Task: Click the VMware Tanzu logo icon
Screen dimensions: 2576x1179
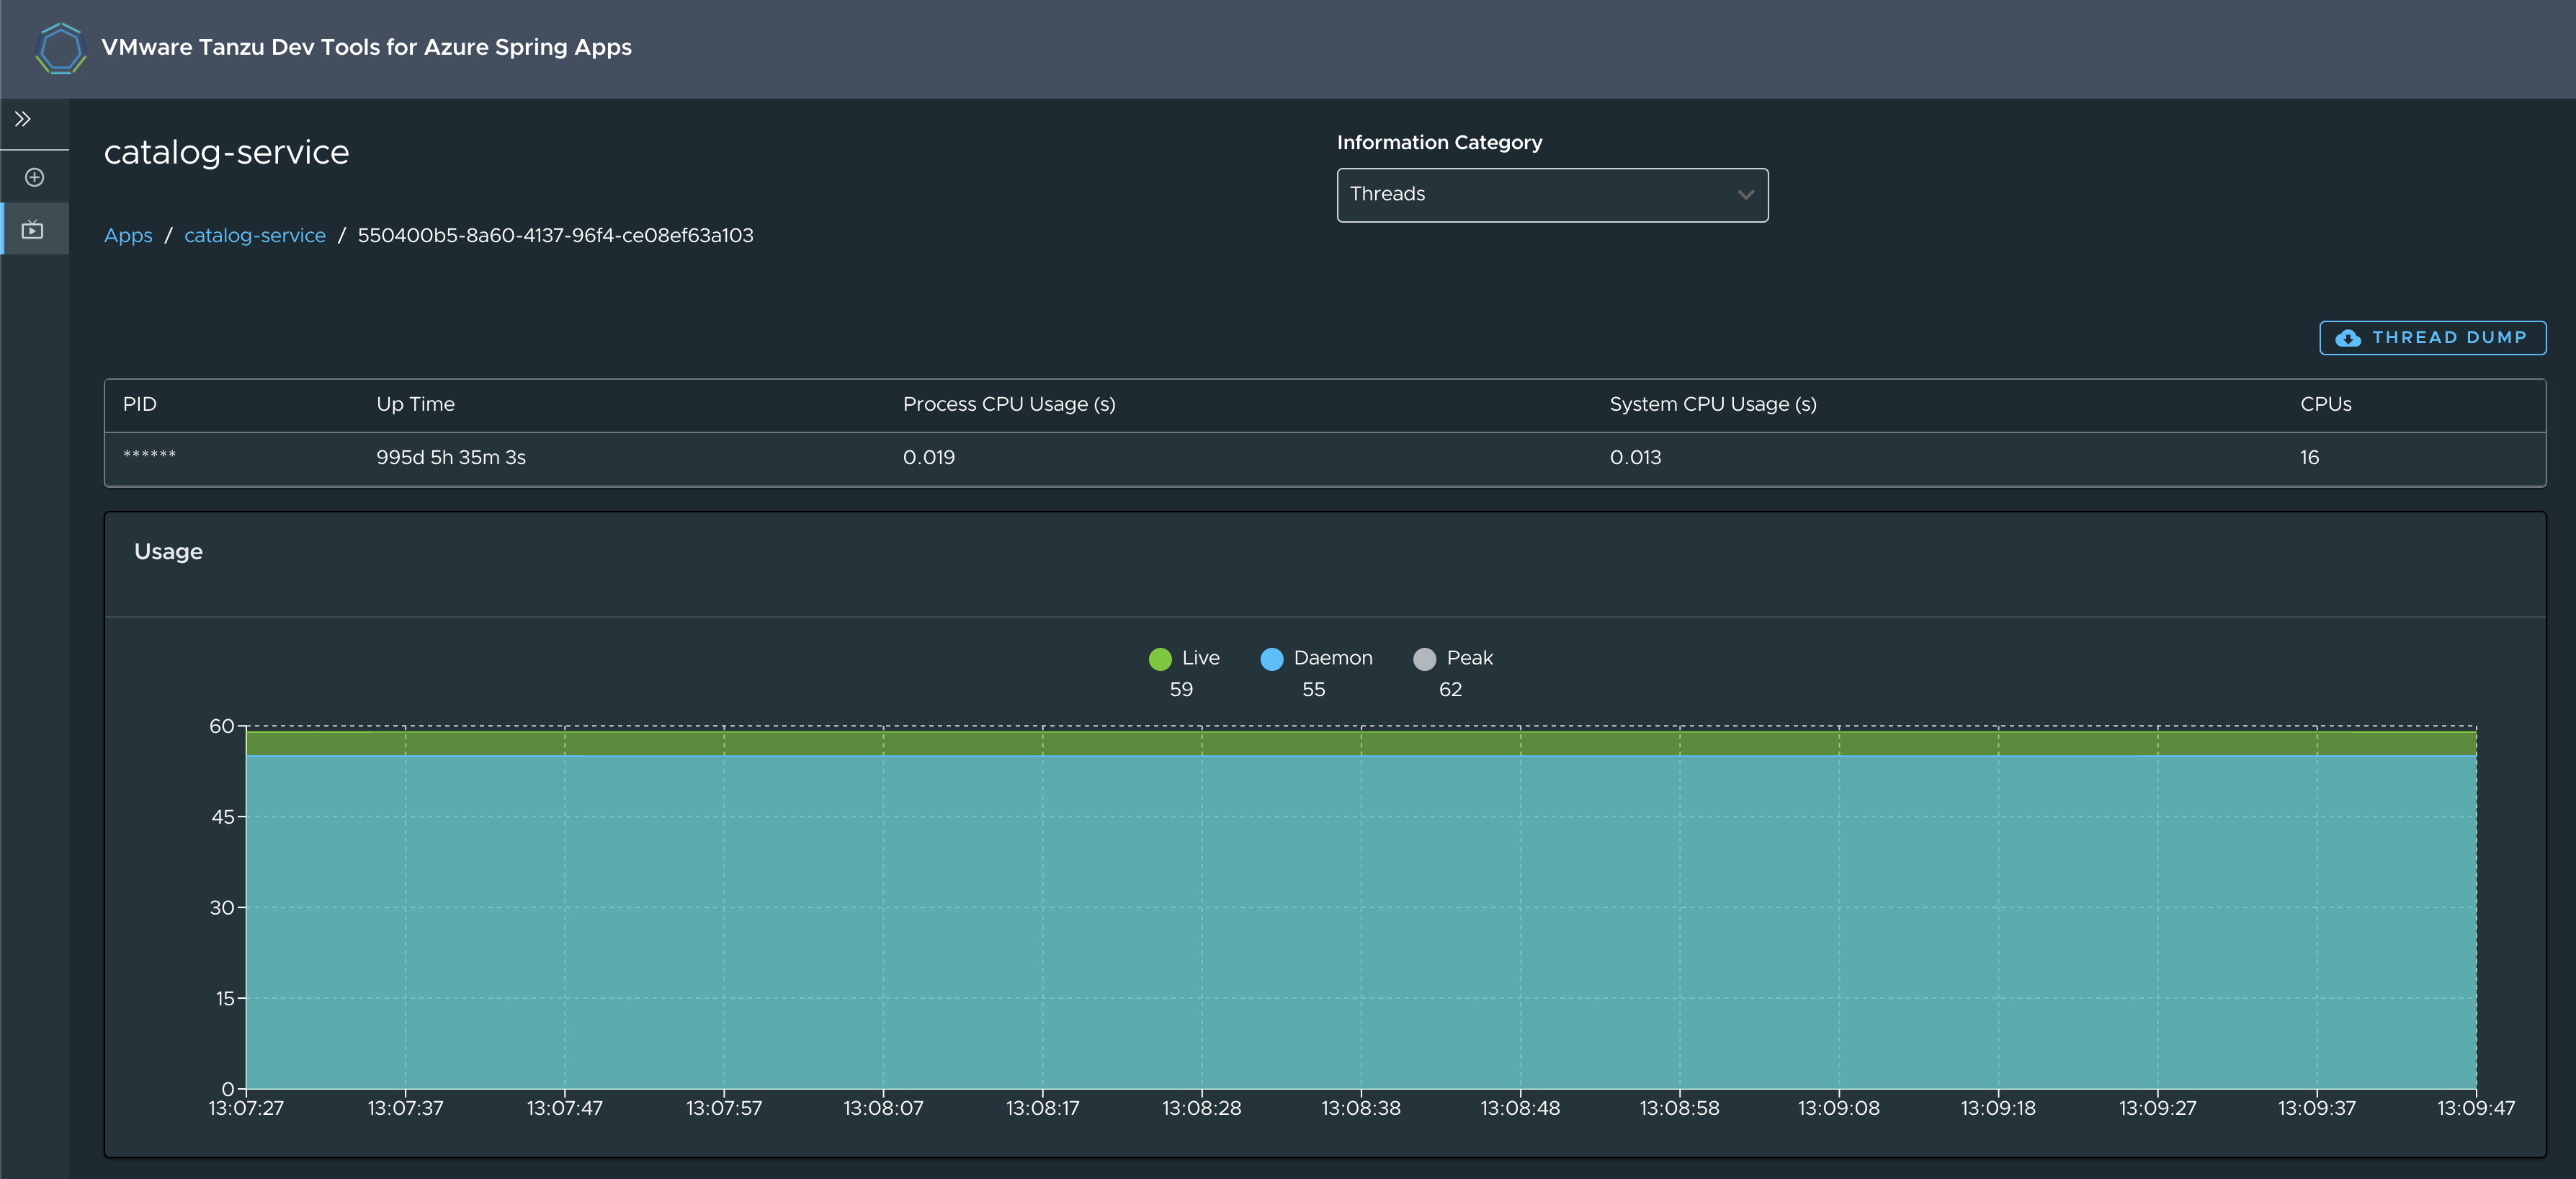Action: 60,48
